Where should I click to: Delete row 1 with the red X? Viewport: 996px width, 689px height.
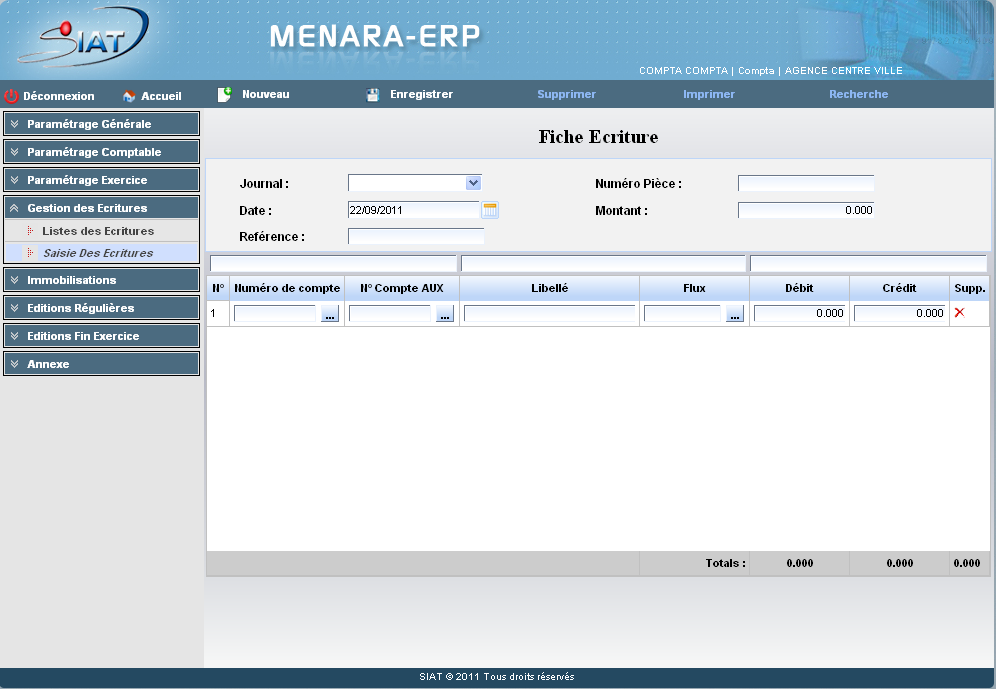point(959,312)
